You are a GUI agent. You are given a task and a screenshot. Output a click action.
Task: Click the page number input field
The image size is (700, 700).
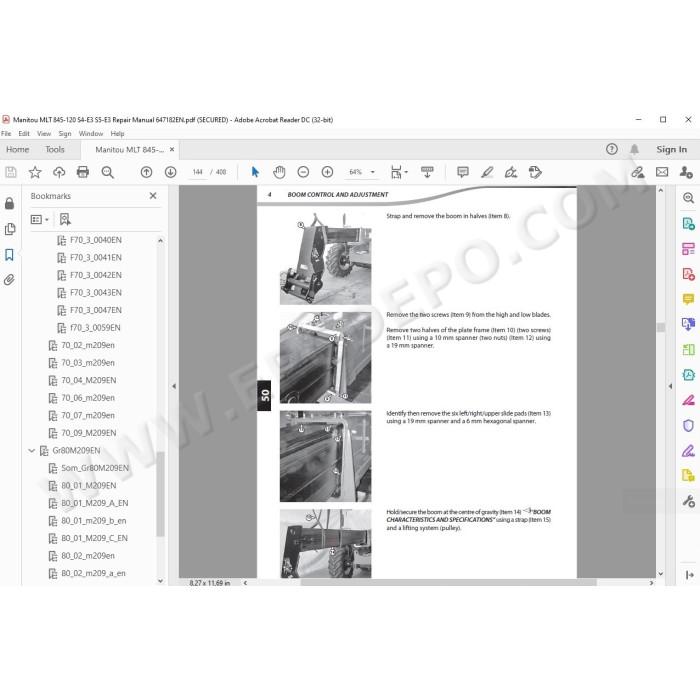(198, 172)
